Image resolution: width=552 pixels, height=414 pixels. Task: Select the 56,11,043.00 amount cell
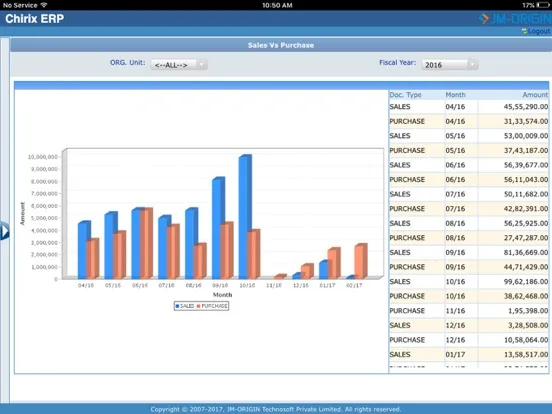[x=513, y=180]
